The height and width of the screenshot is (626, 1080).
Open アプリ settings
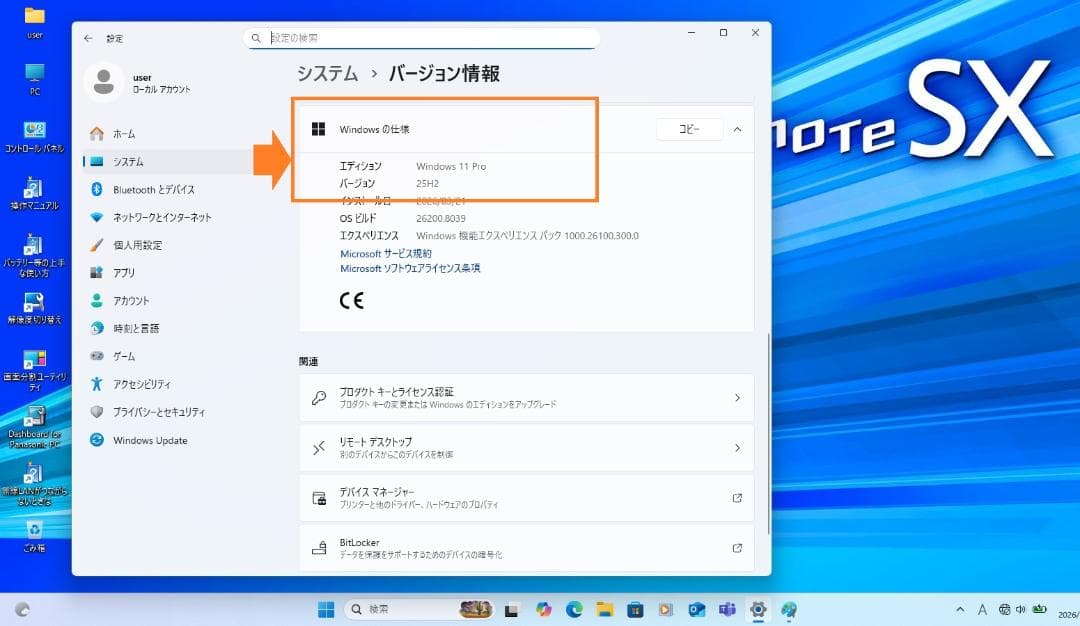pyautogui.click(x=169, y=273)
